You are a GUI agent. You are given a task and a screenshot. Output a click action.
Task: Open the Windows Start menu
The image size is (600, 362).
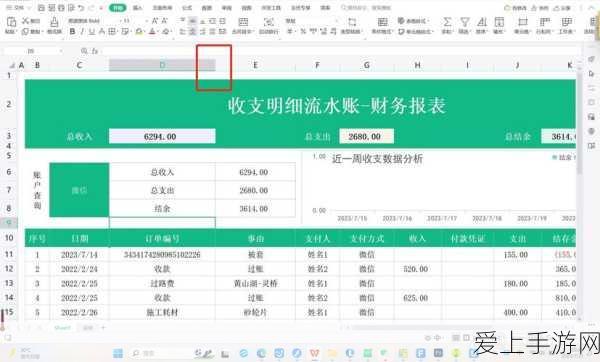point(118,353)
